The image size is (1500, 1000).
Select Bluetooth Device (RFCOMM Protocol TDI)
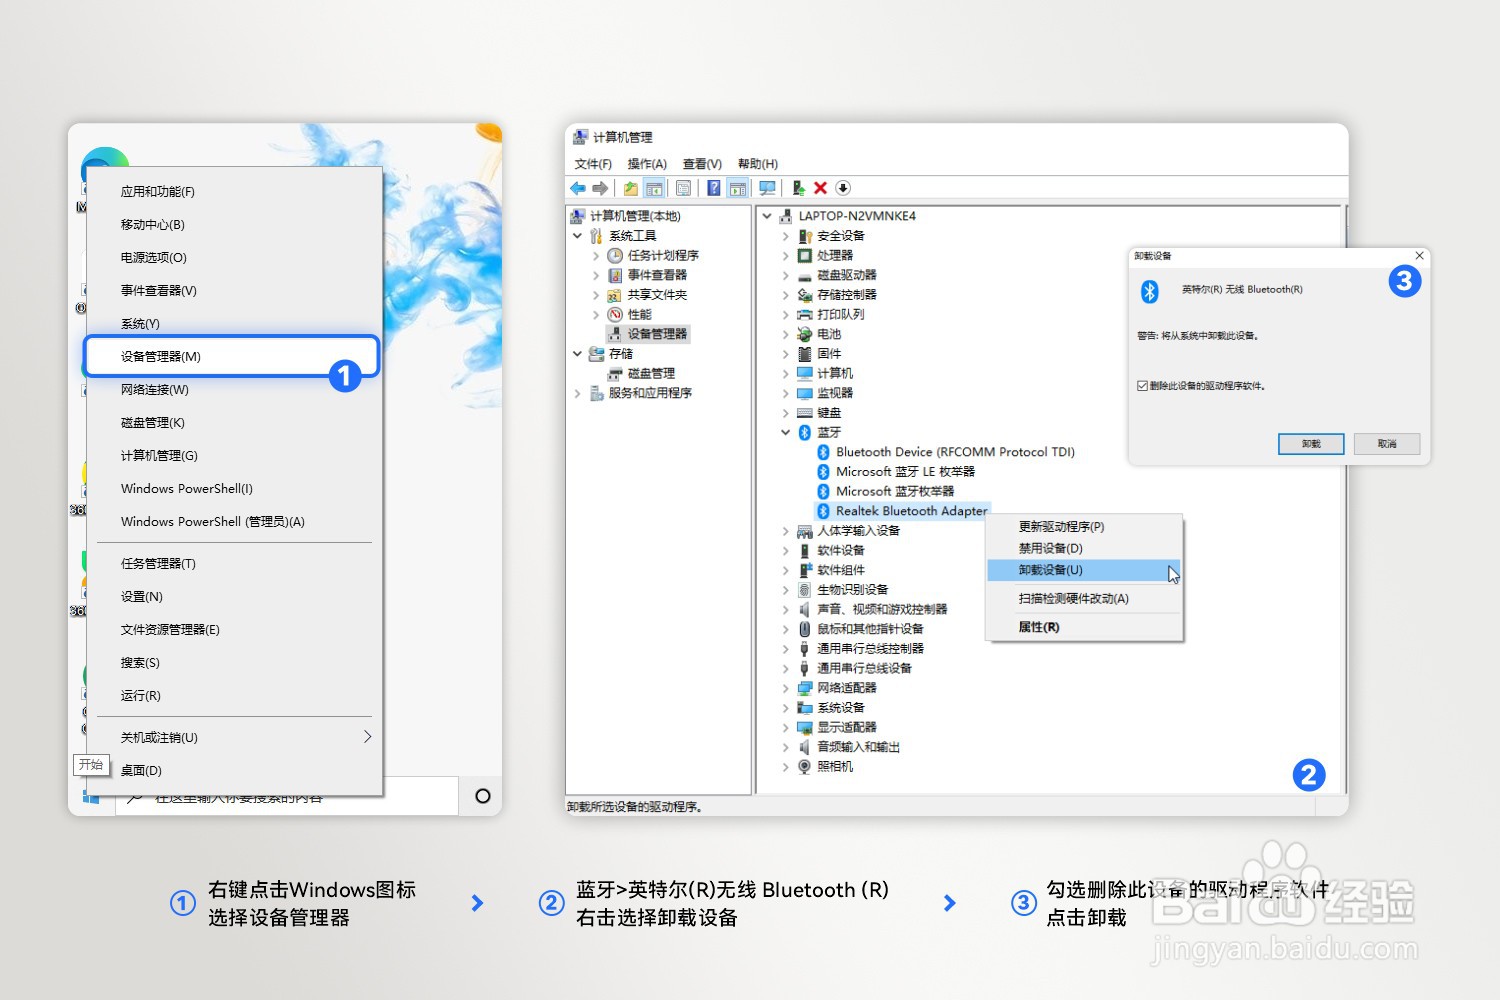[946, 452]
